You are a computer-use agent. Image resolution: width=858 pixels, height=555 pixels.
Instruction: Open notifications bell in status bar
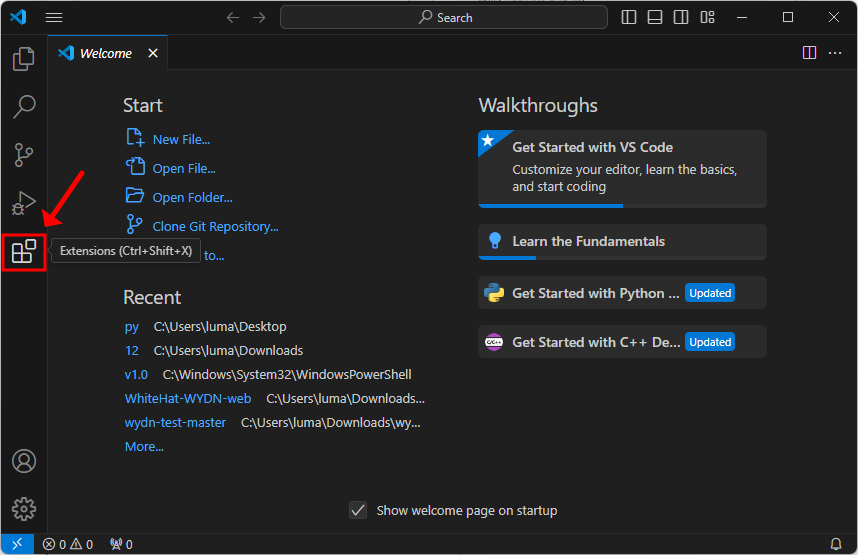836,544
